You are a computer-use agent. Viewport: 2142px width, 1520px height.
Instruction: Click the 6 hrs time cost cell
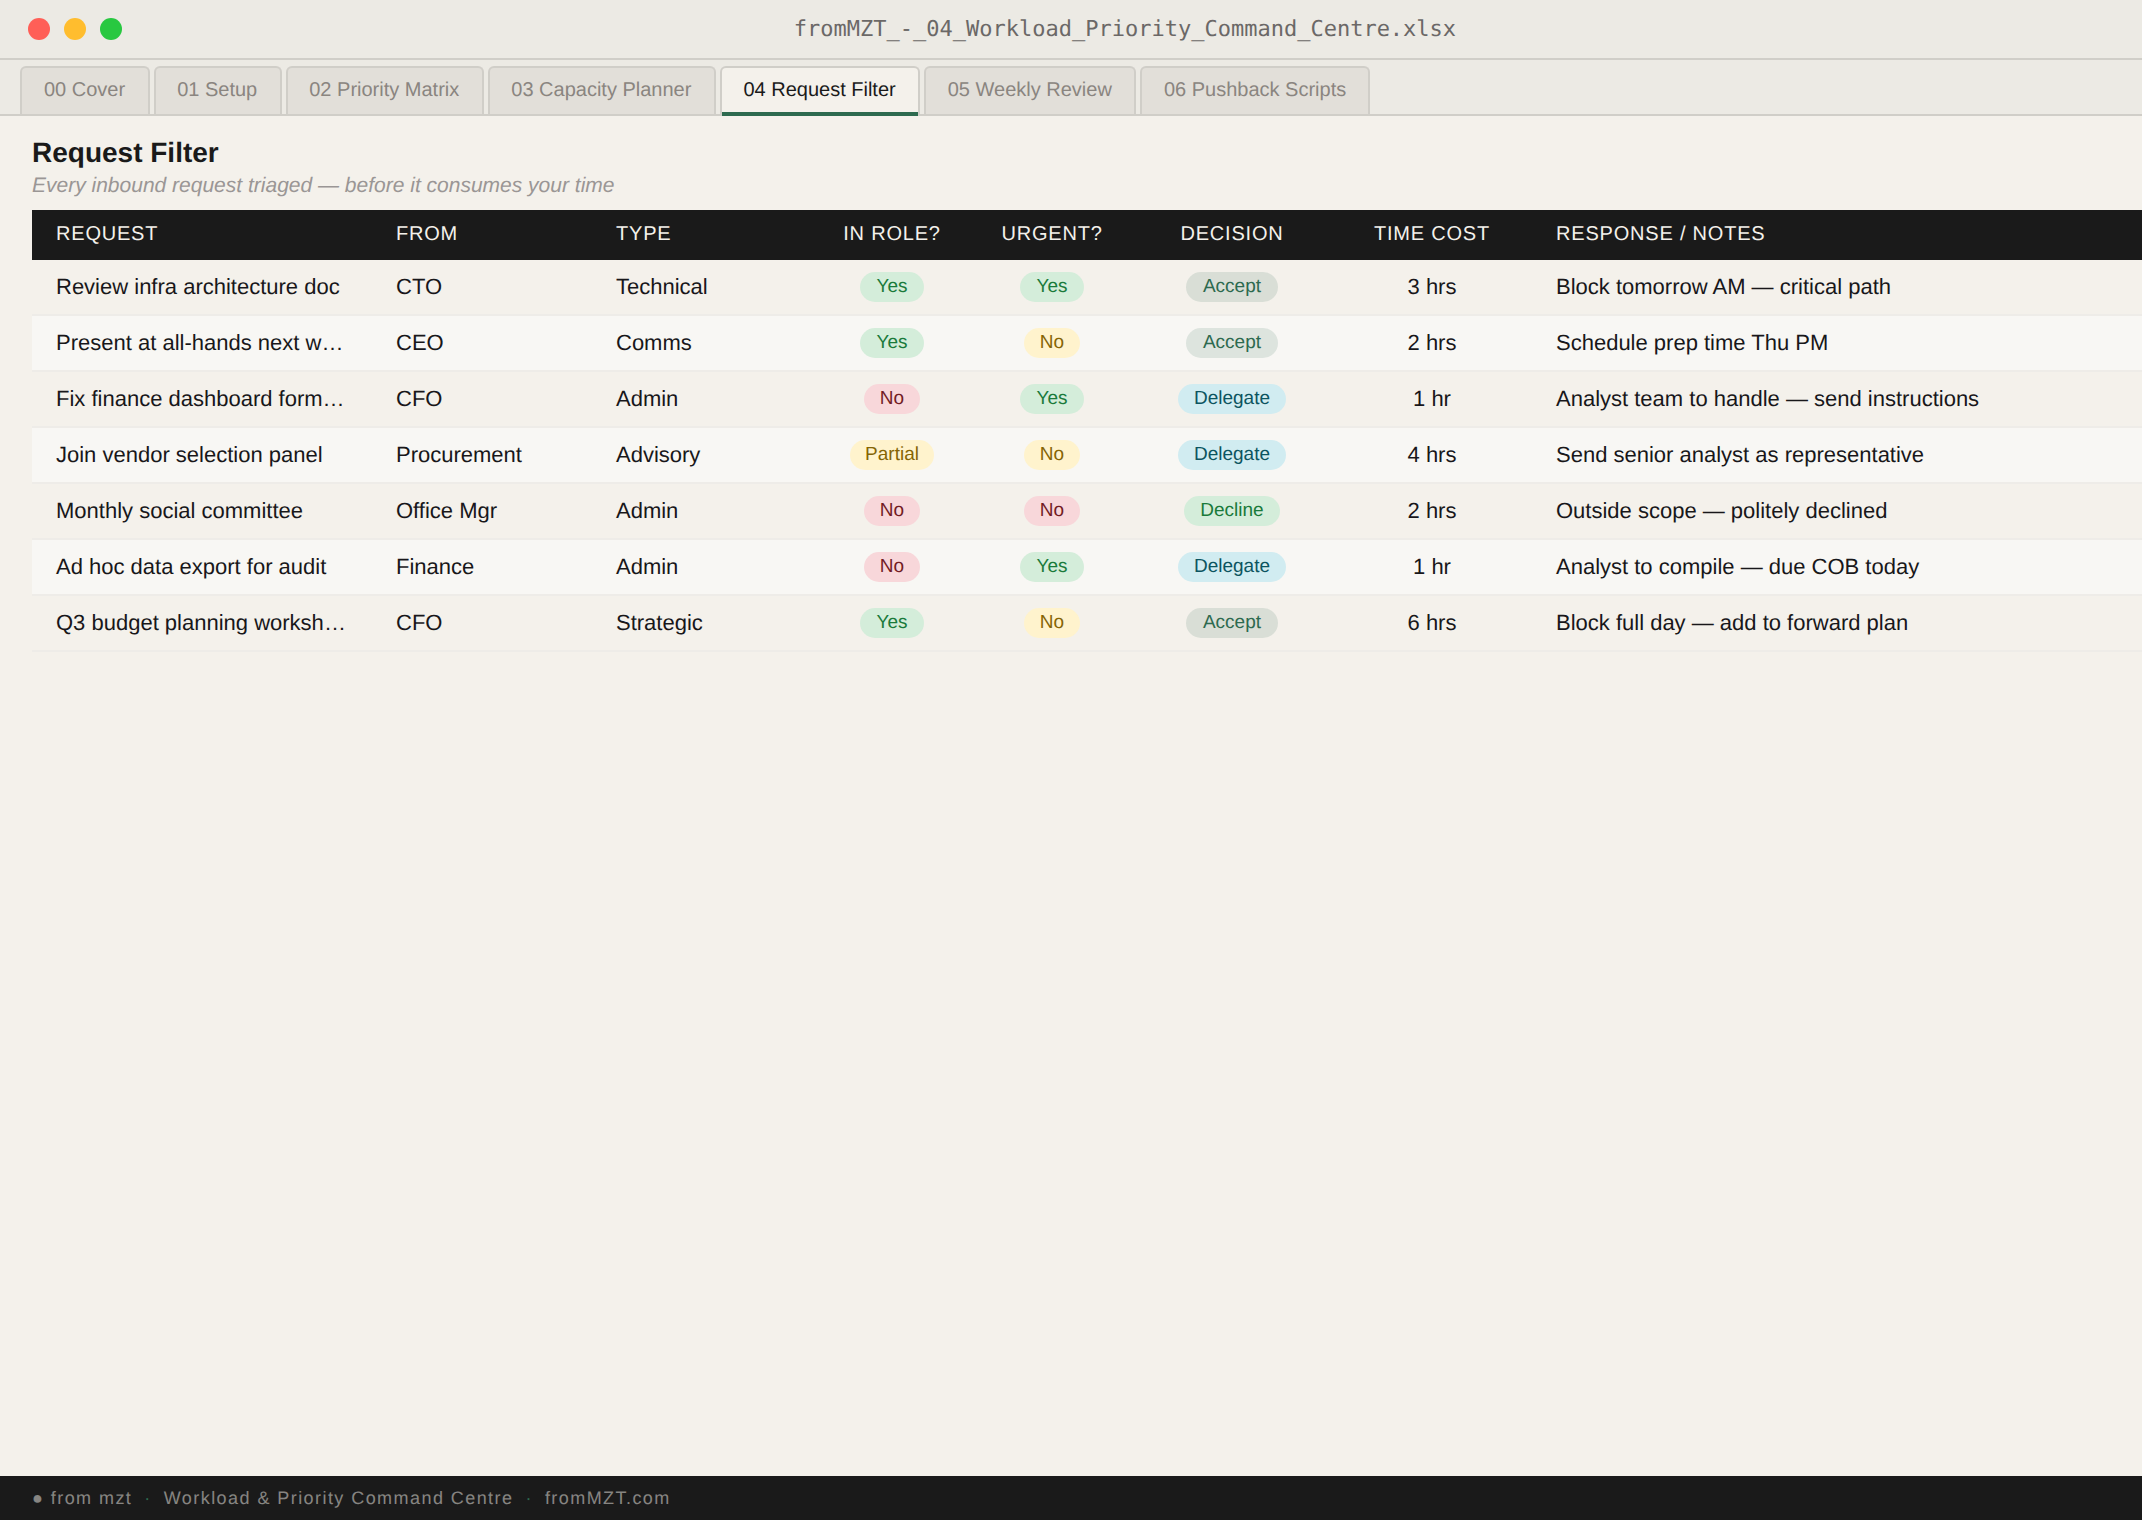[1431, 623]
